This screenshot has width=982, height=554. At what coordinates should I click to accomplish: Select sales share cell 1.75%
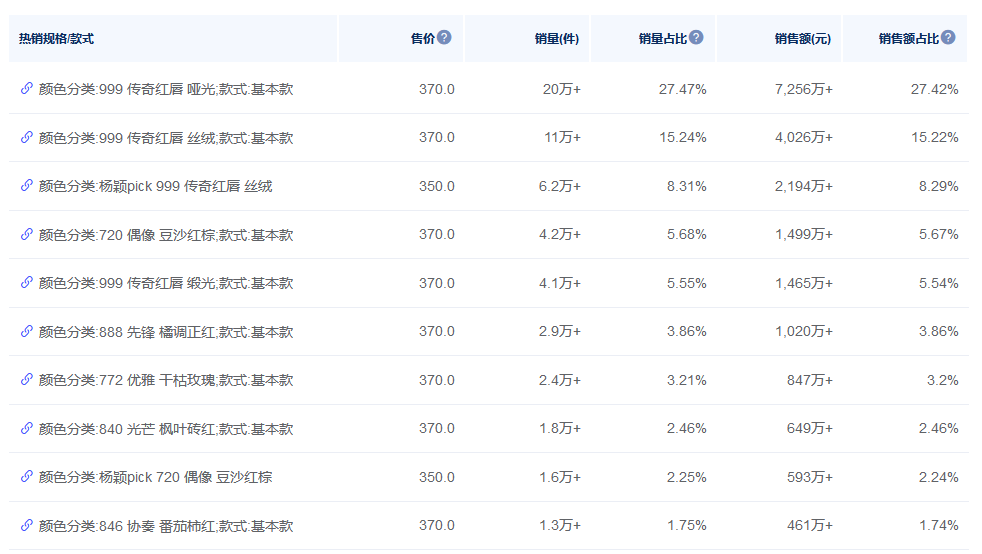tap(686, 526)
